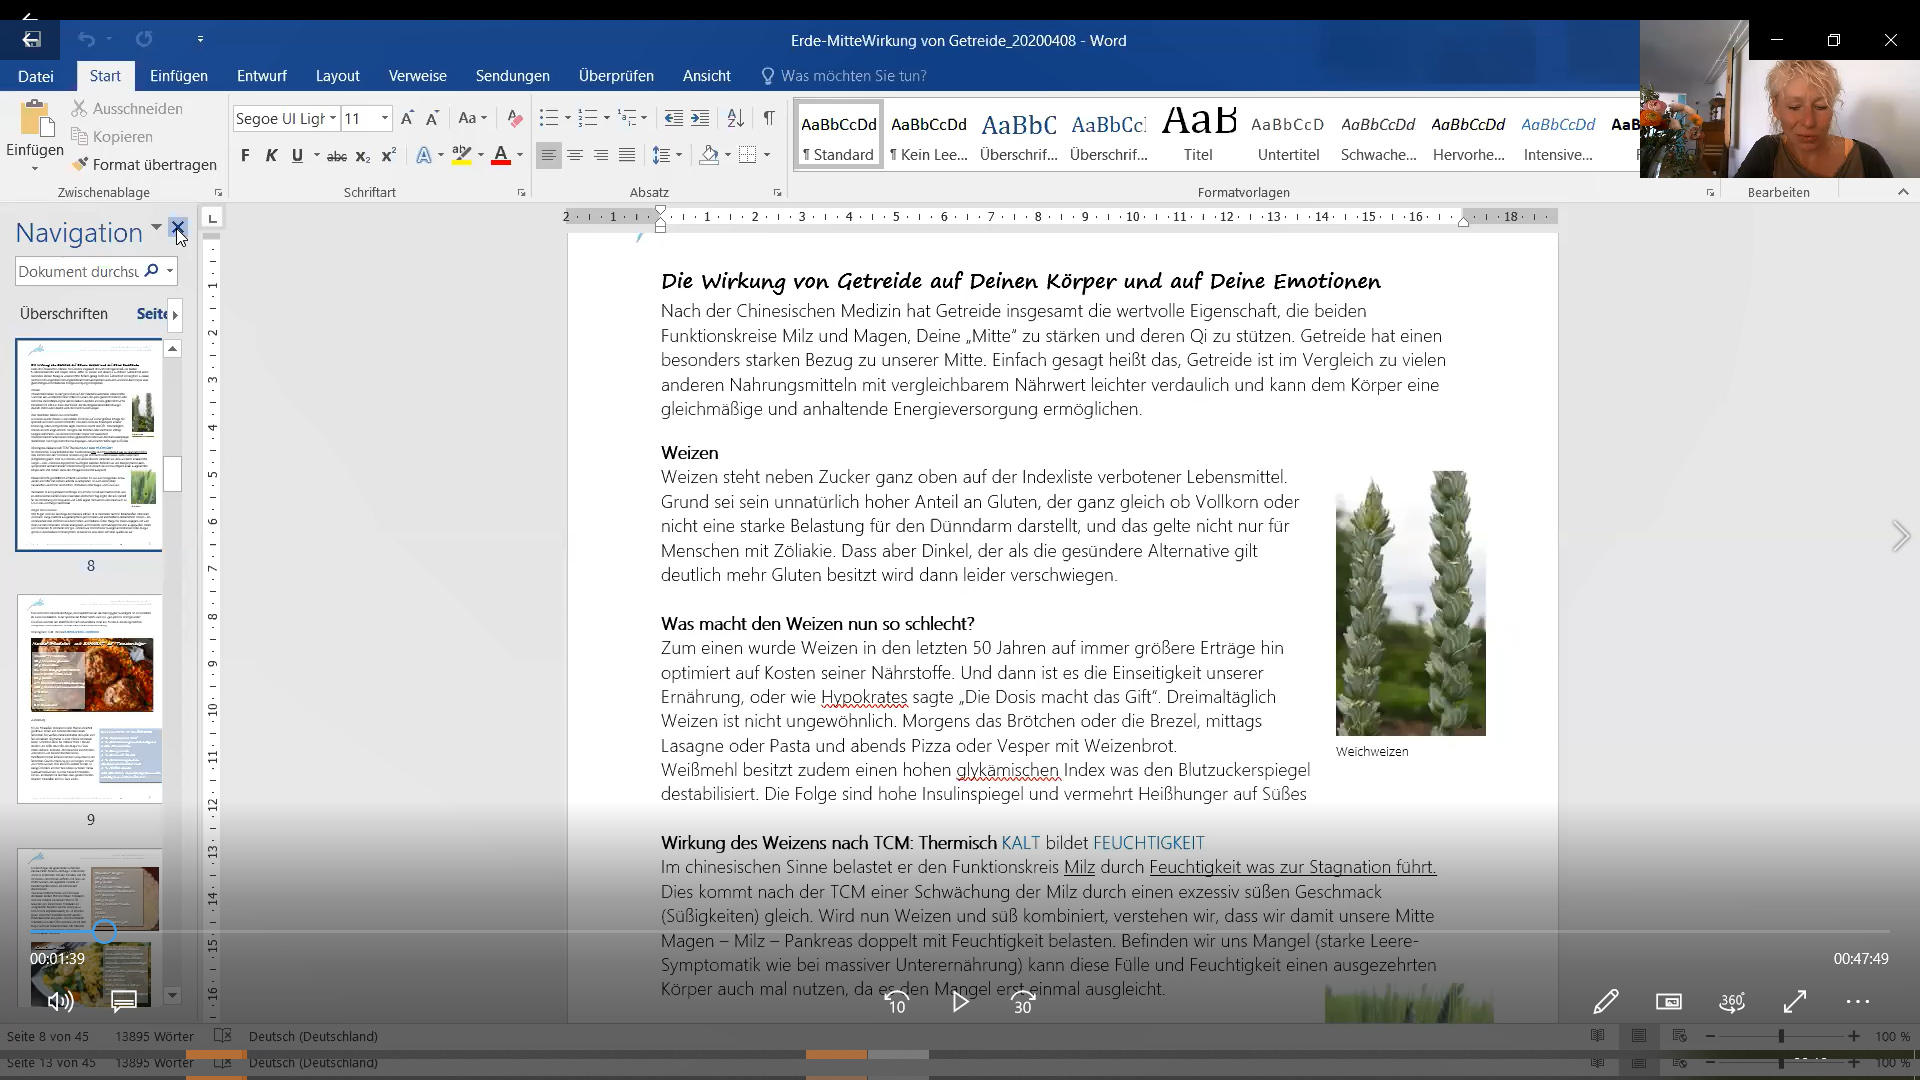The height and width of the screenshot is (1080, 1920).
Task: Open bullet list style dropdown arrow
Action: point(567,118)
